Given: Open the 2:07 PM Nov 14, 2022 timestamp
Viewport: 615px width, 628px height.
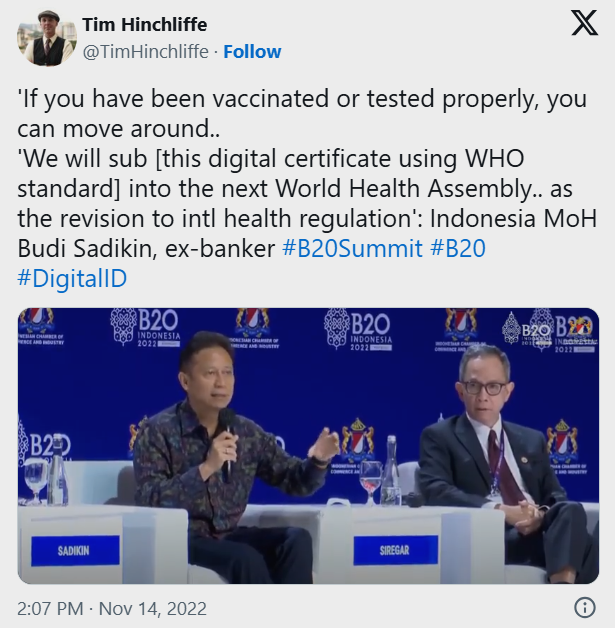Looking at the screenshot, I should [112, 609].
